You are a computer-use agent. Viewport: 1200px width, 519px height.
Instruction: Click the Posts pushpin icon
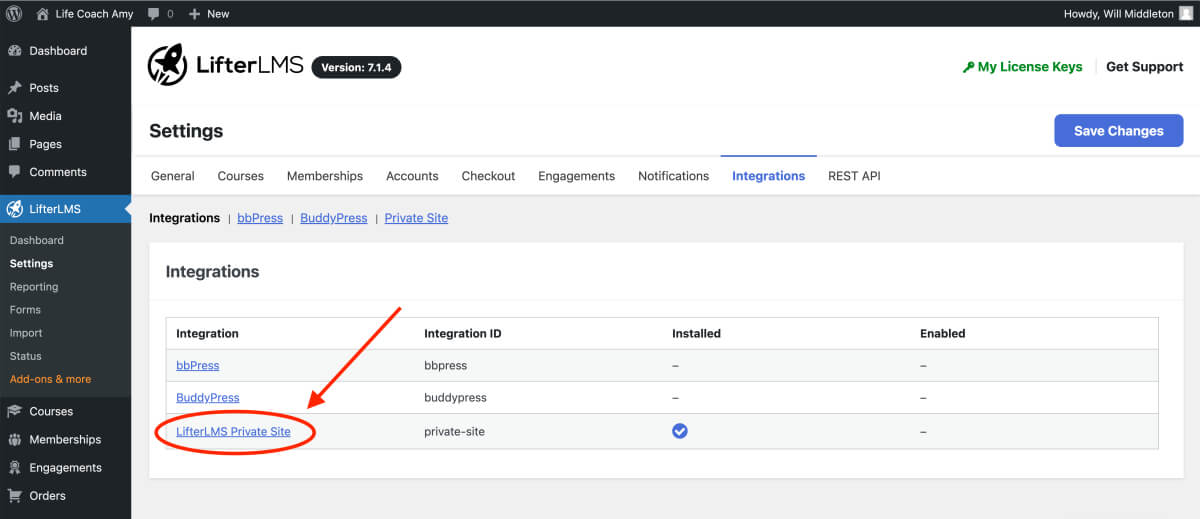pos(15,88)
